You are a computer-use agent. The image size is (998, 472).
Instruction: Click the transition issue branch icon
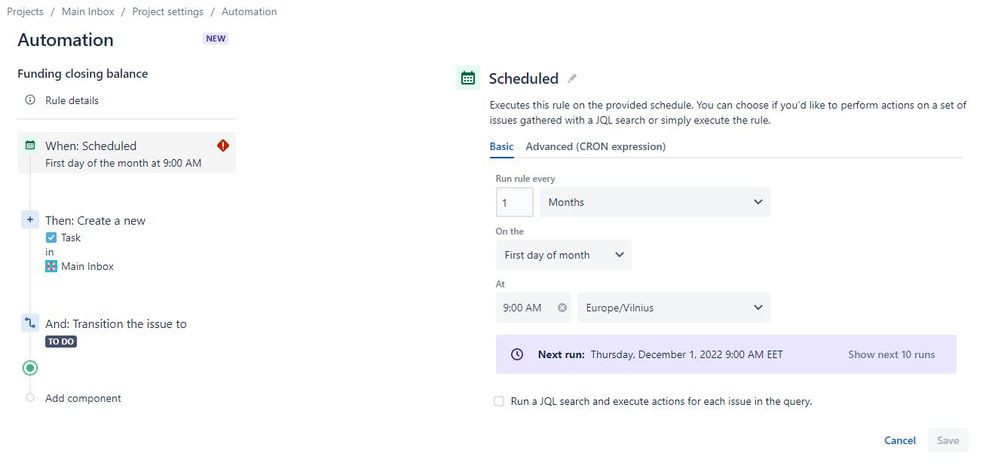click(30, 323)
